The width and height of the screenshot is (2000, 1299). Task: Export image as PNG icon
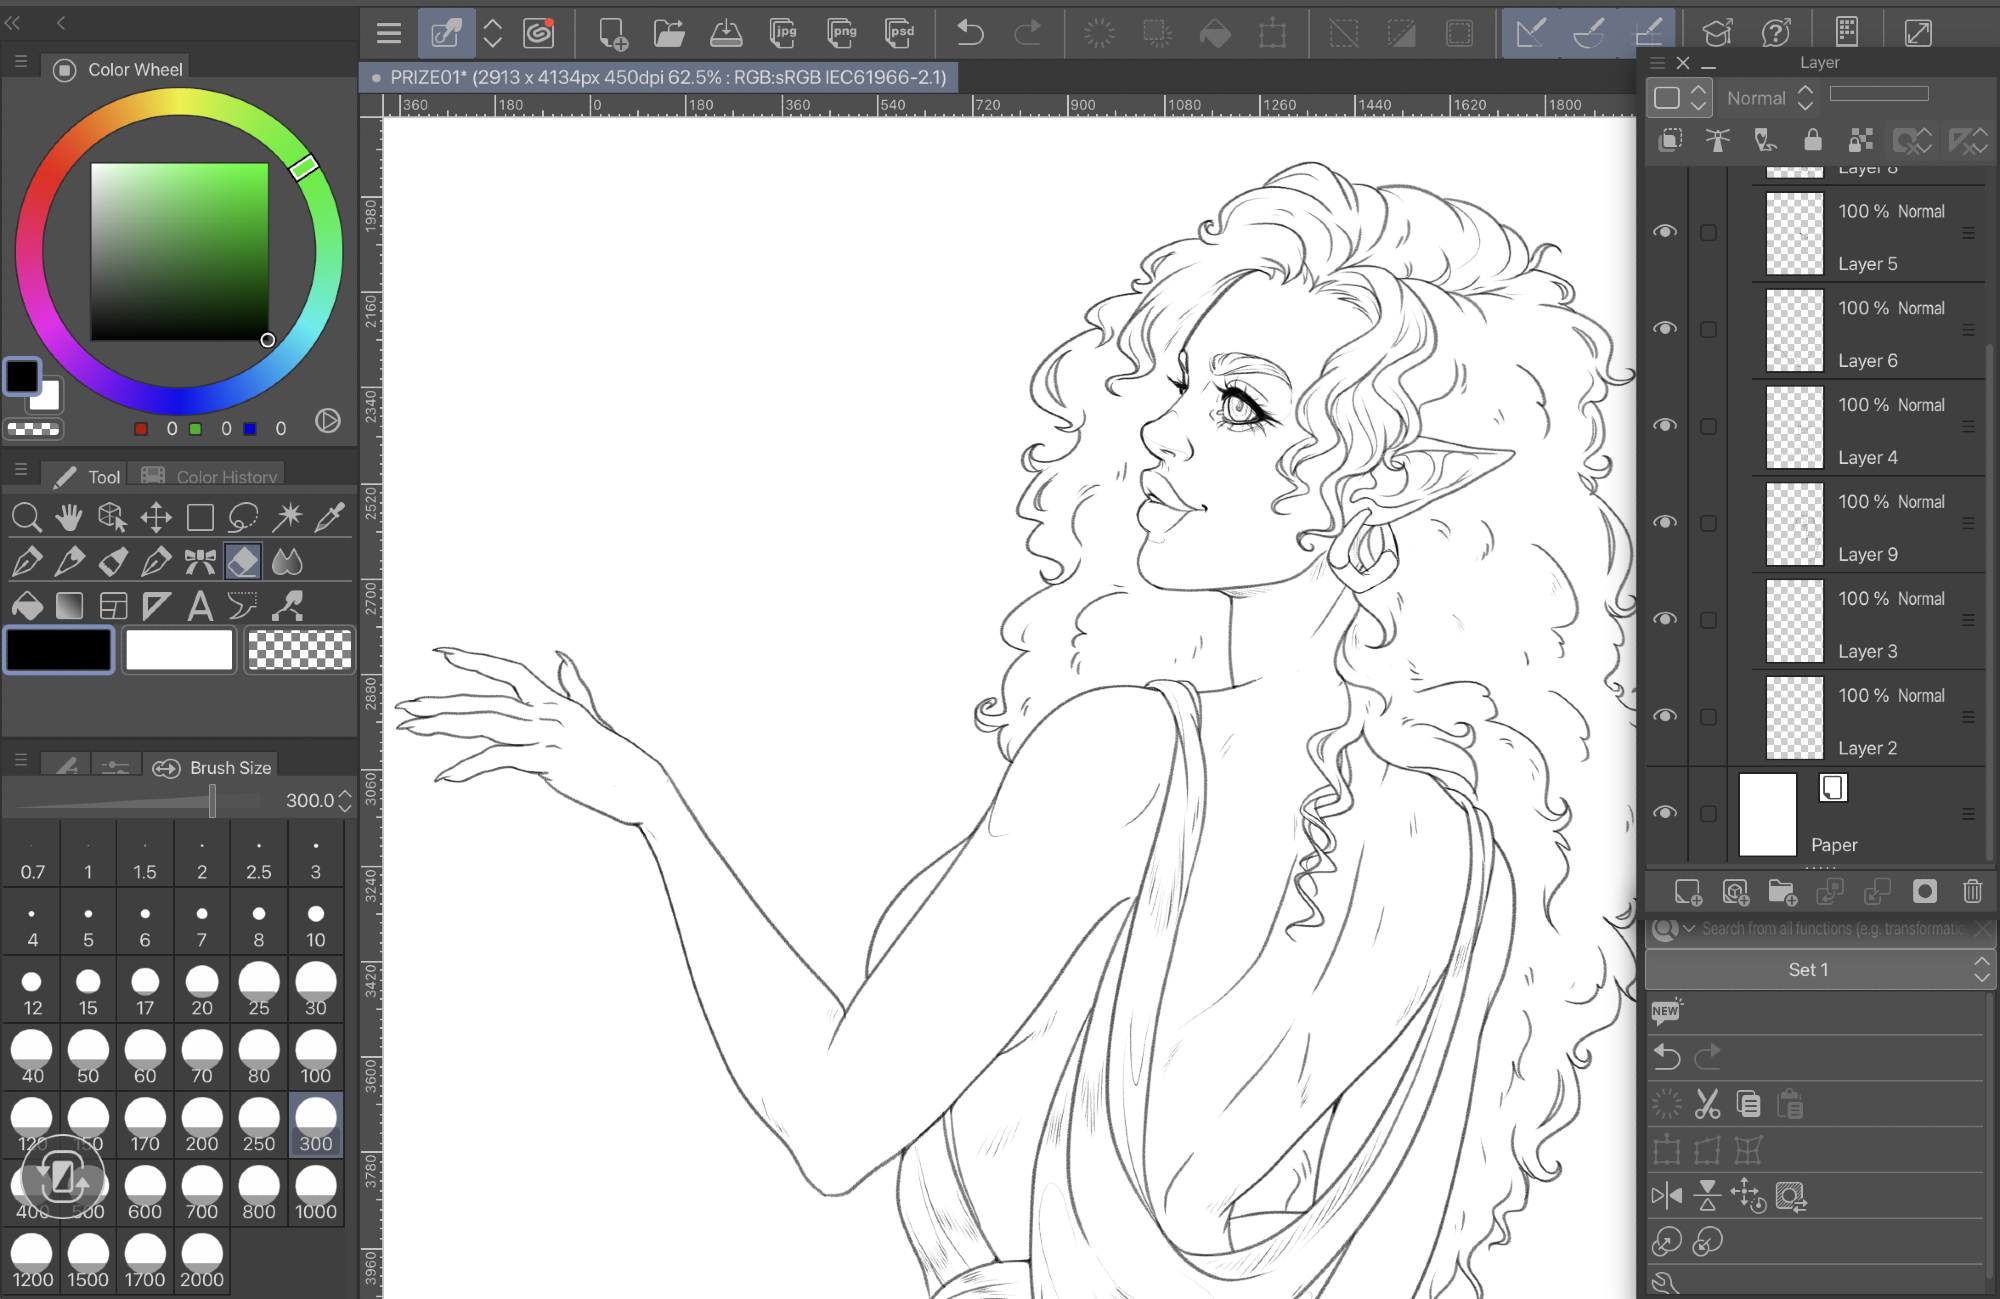(x=843, y=33)
